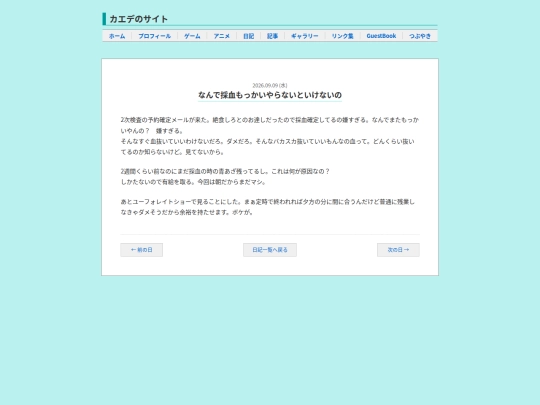Return to list via 日記一覧へ戻る

(270, 250)
